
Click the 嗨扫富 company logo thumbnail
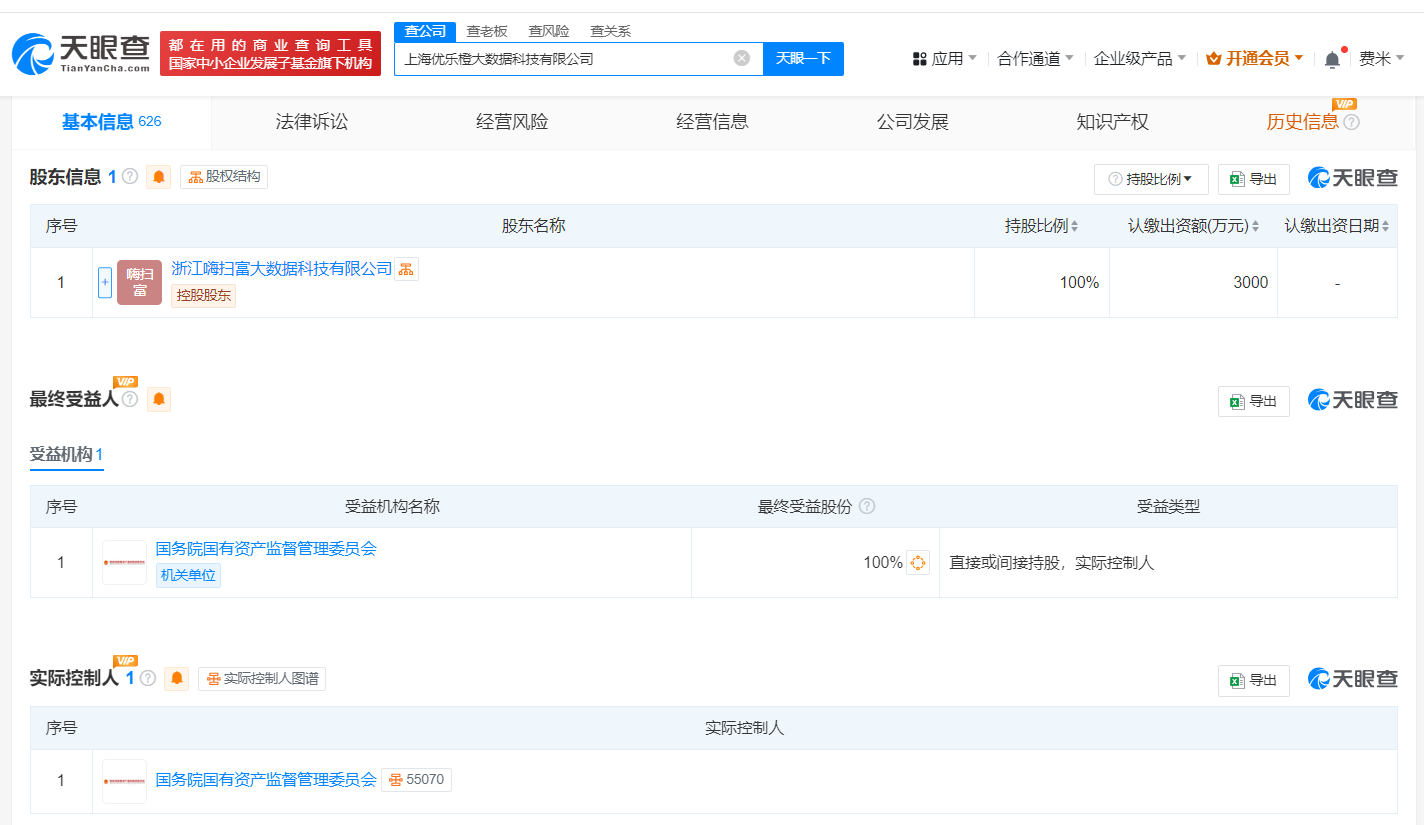click(x=139, y=282)
